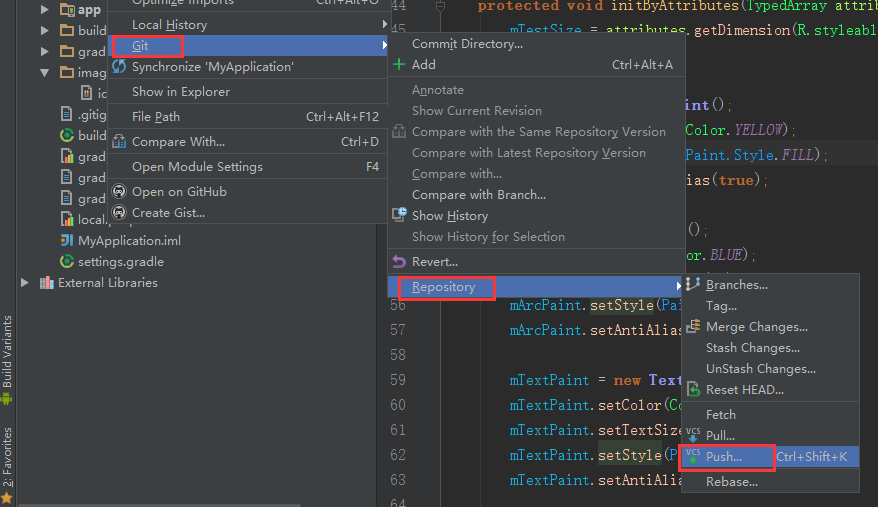Expand the build folder arrow
The height and width of the screenshot is (507, 878).
[x=45, y=30]
